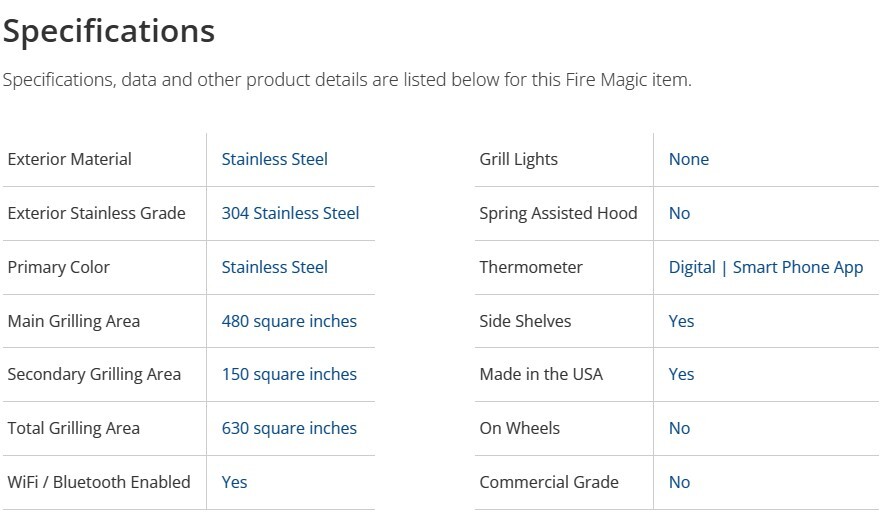Click the Grill Lights None value
The width and height of the screenshot is (890, 532).
coord(688,159)
